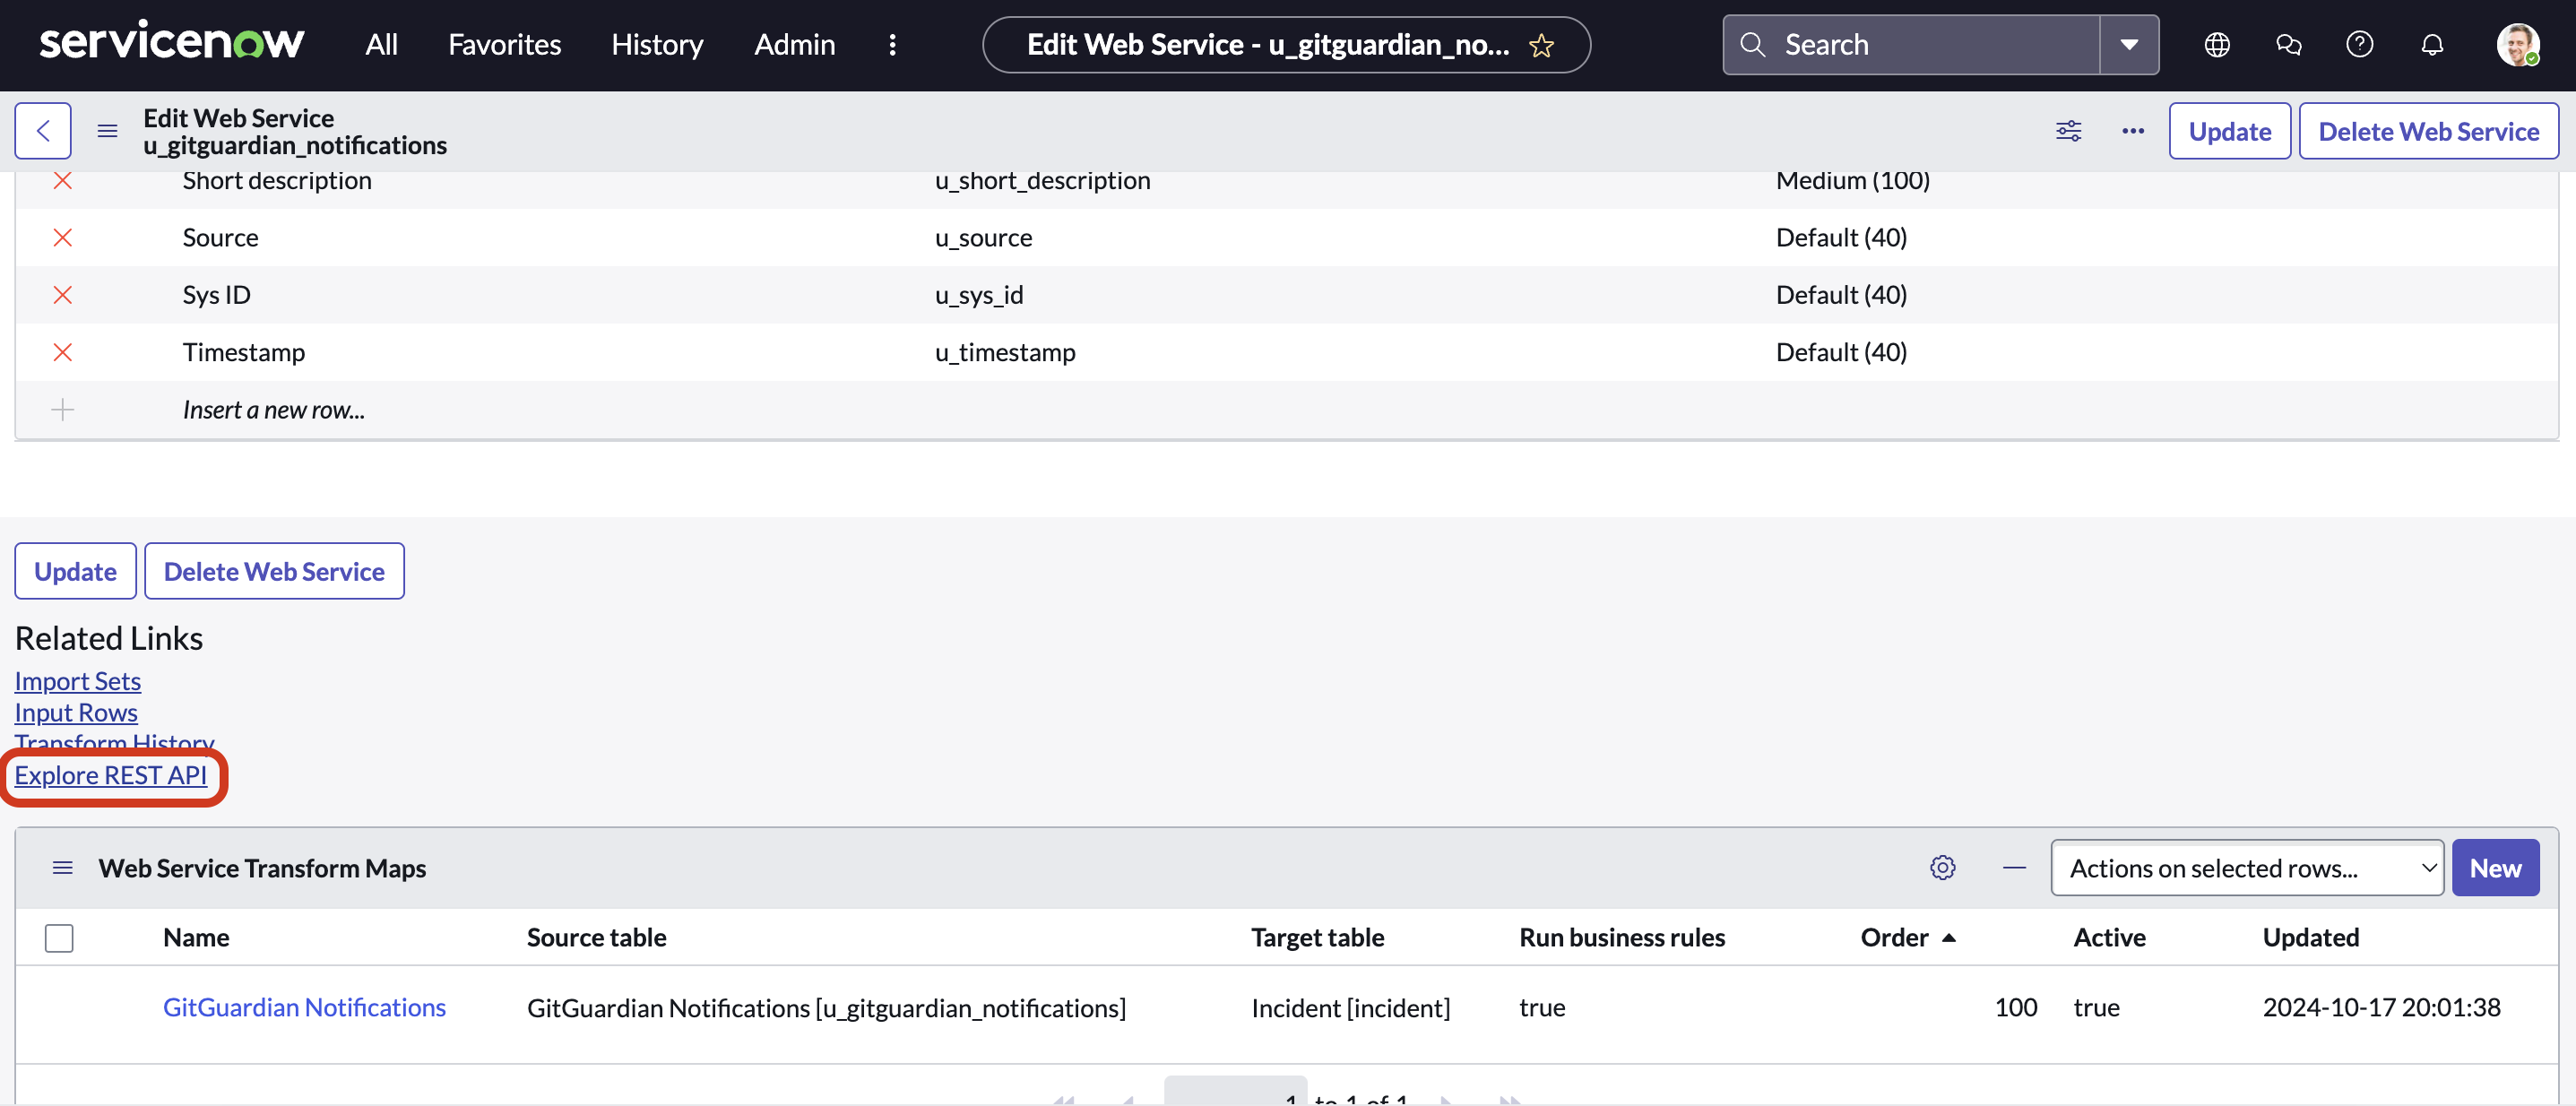Select the 2024-10-17 20:01:38 updated cell
The width and height of the screenshot is (2576, 1106).
point(2381,1008)
